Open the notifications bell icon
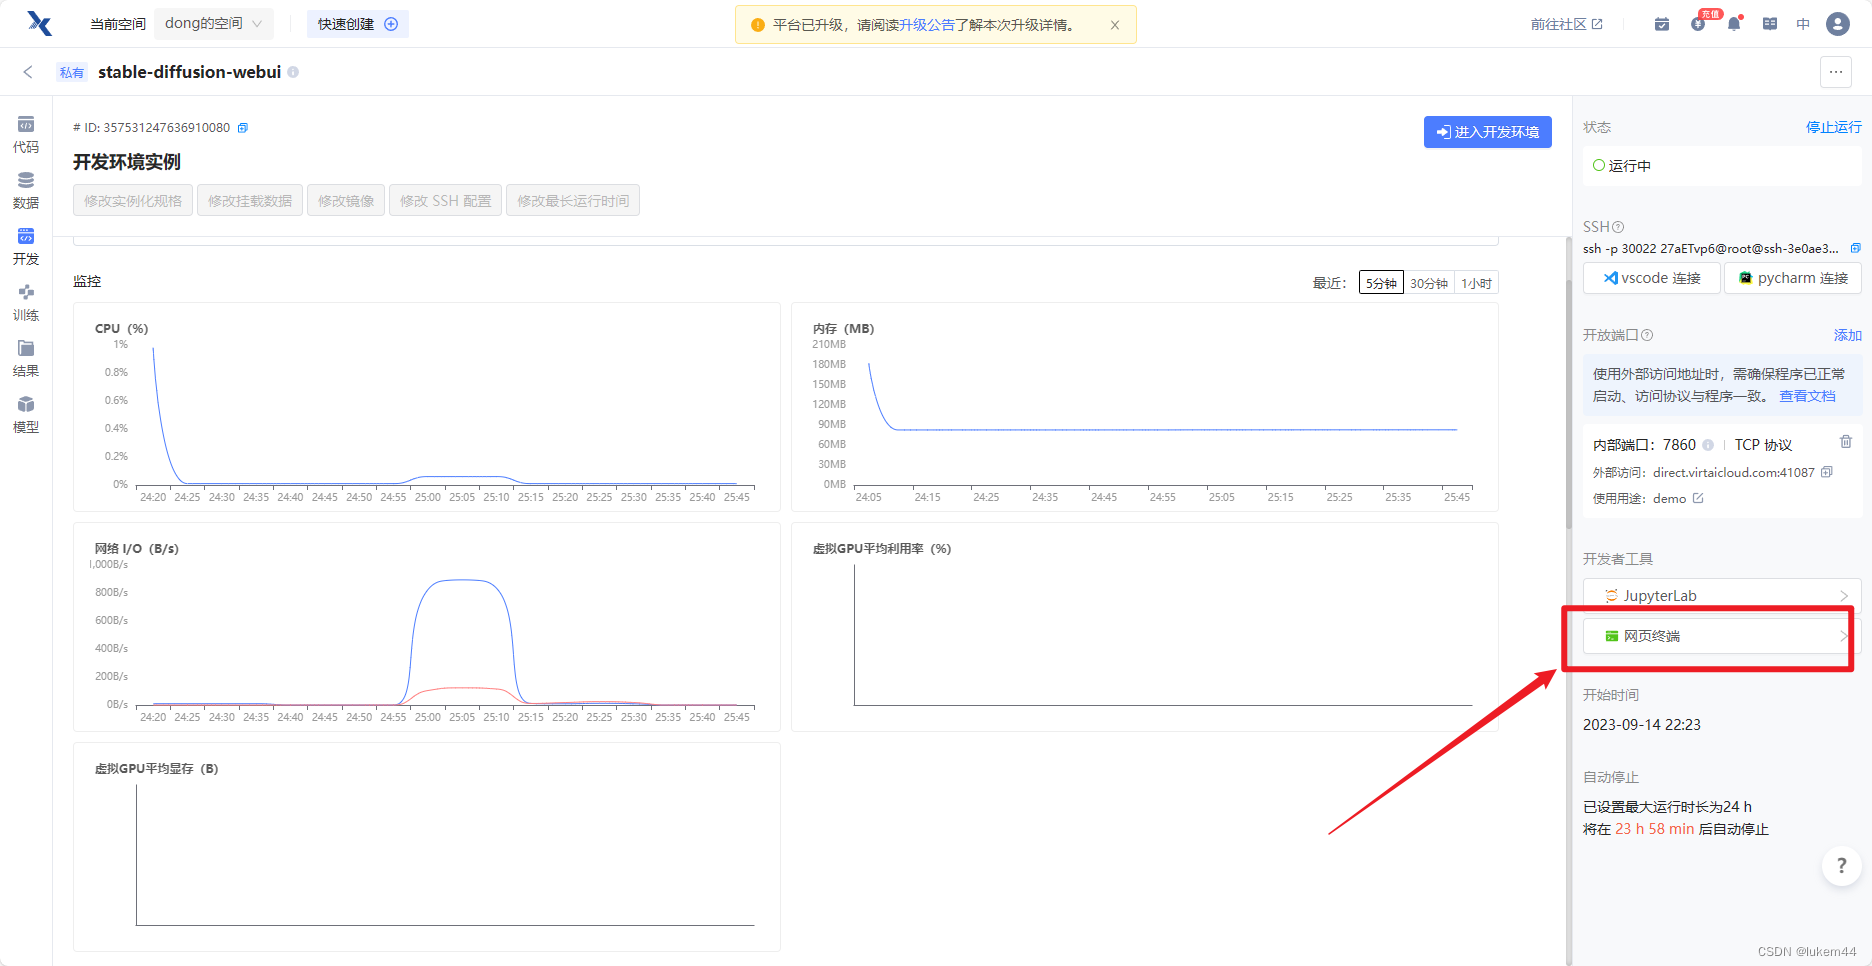Screen dimensions: 1872x966 [x=1734, y=24]
